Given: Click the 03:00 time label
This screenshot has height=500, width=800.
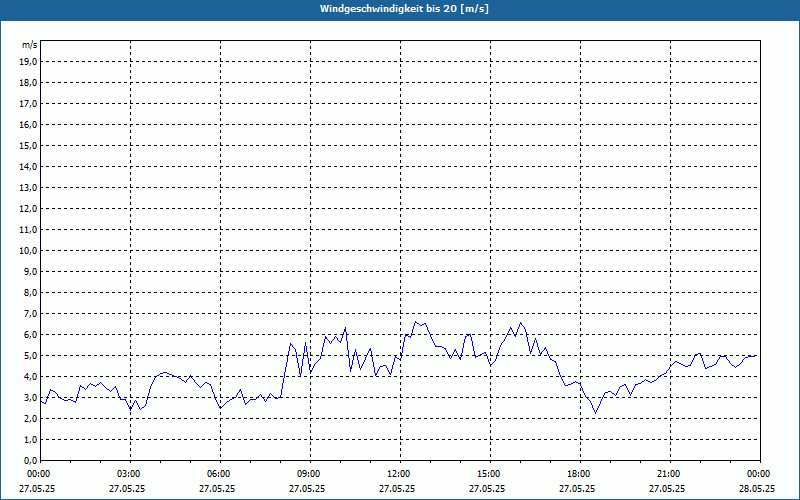Looking at the screenshot, I should [x=130, y=474].
